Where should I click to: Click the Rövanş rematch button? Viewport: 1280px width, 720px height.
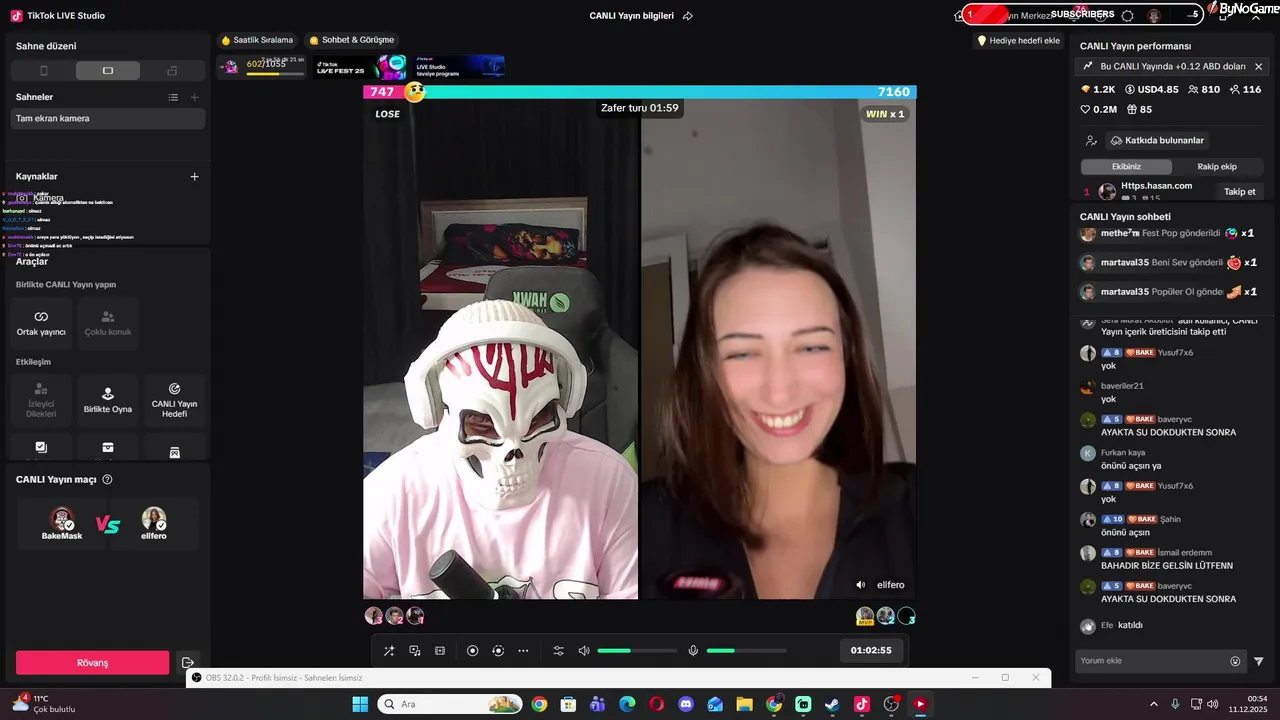point(92,663)
